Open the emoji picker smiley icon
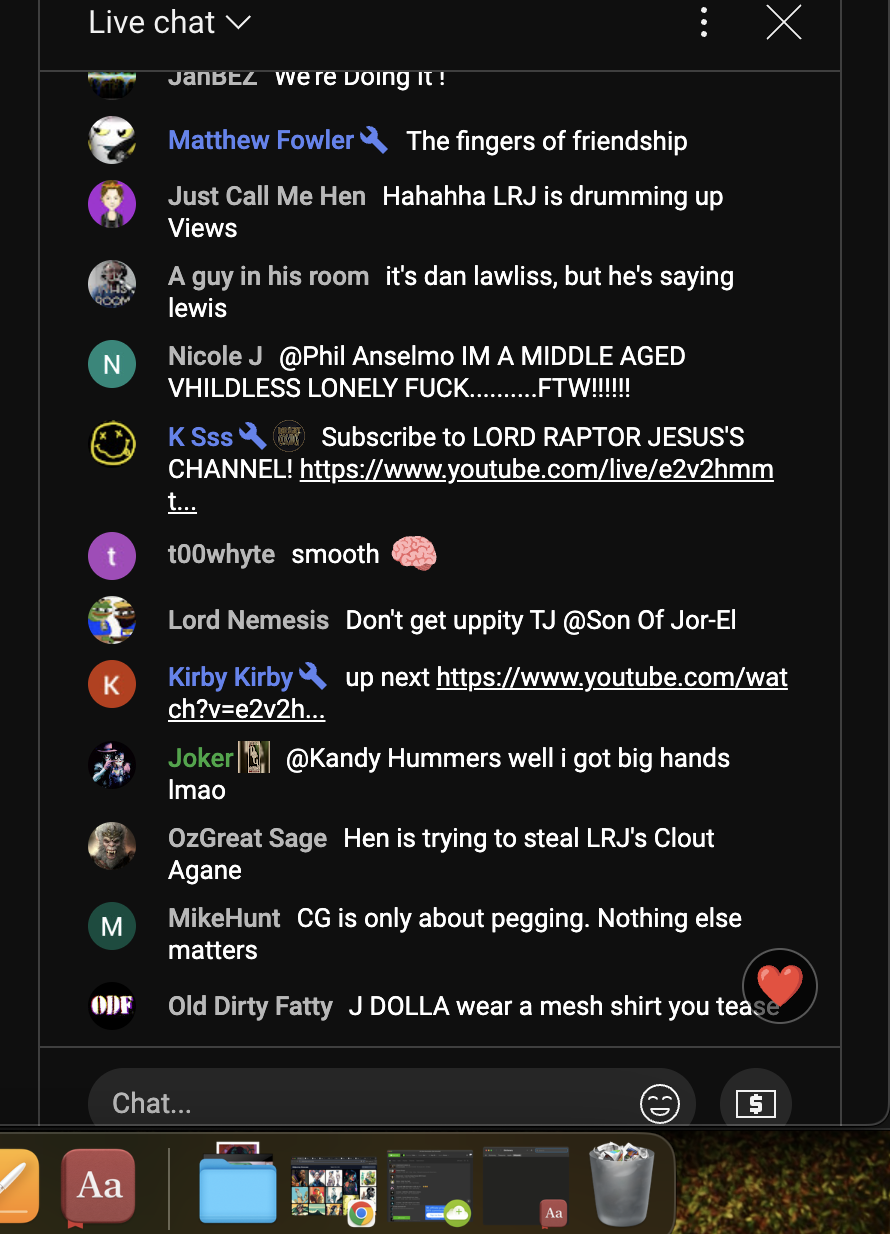The height and width of the screenshot is (1234, 890). [660, 1104]
